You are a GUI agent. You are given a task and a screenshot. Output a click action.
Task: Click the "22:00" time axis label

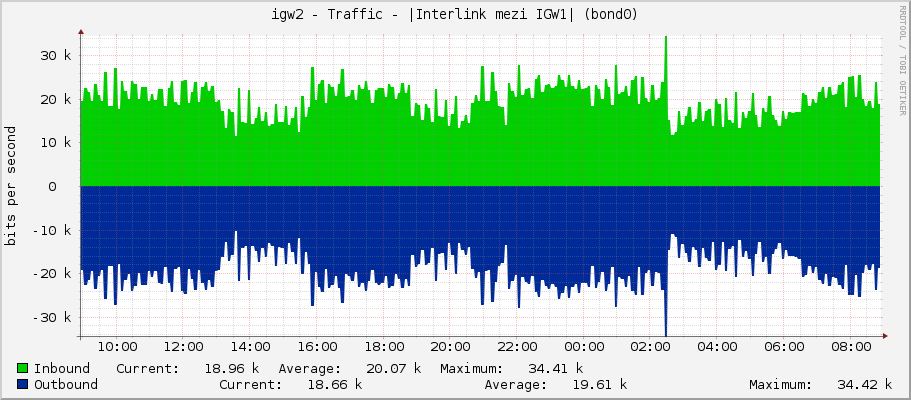[518, 347]
